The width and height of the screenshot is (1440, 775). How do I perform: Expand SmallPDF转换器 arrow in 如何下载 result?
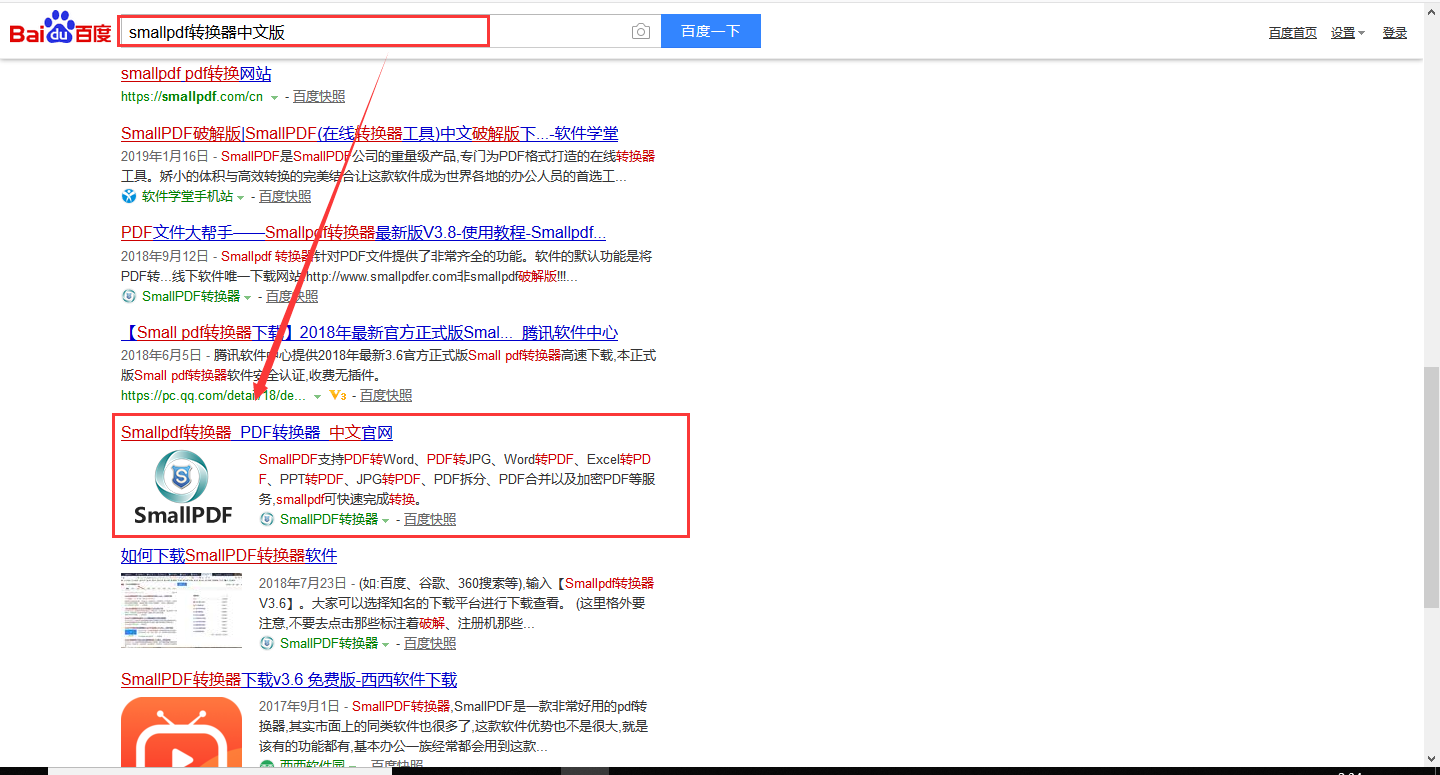point(386,644)
